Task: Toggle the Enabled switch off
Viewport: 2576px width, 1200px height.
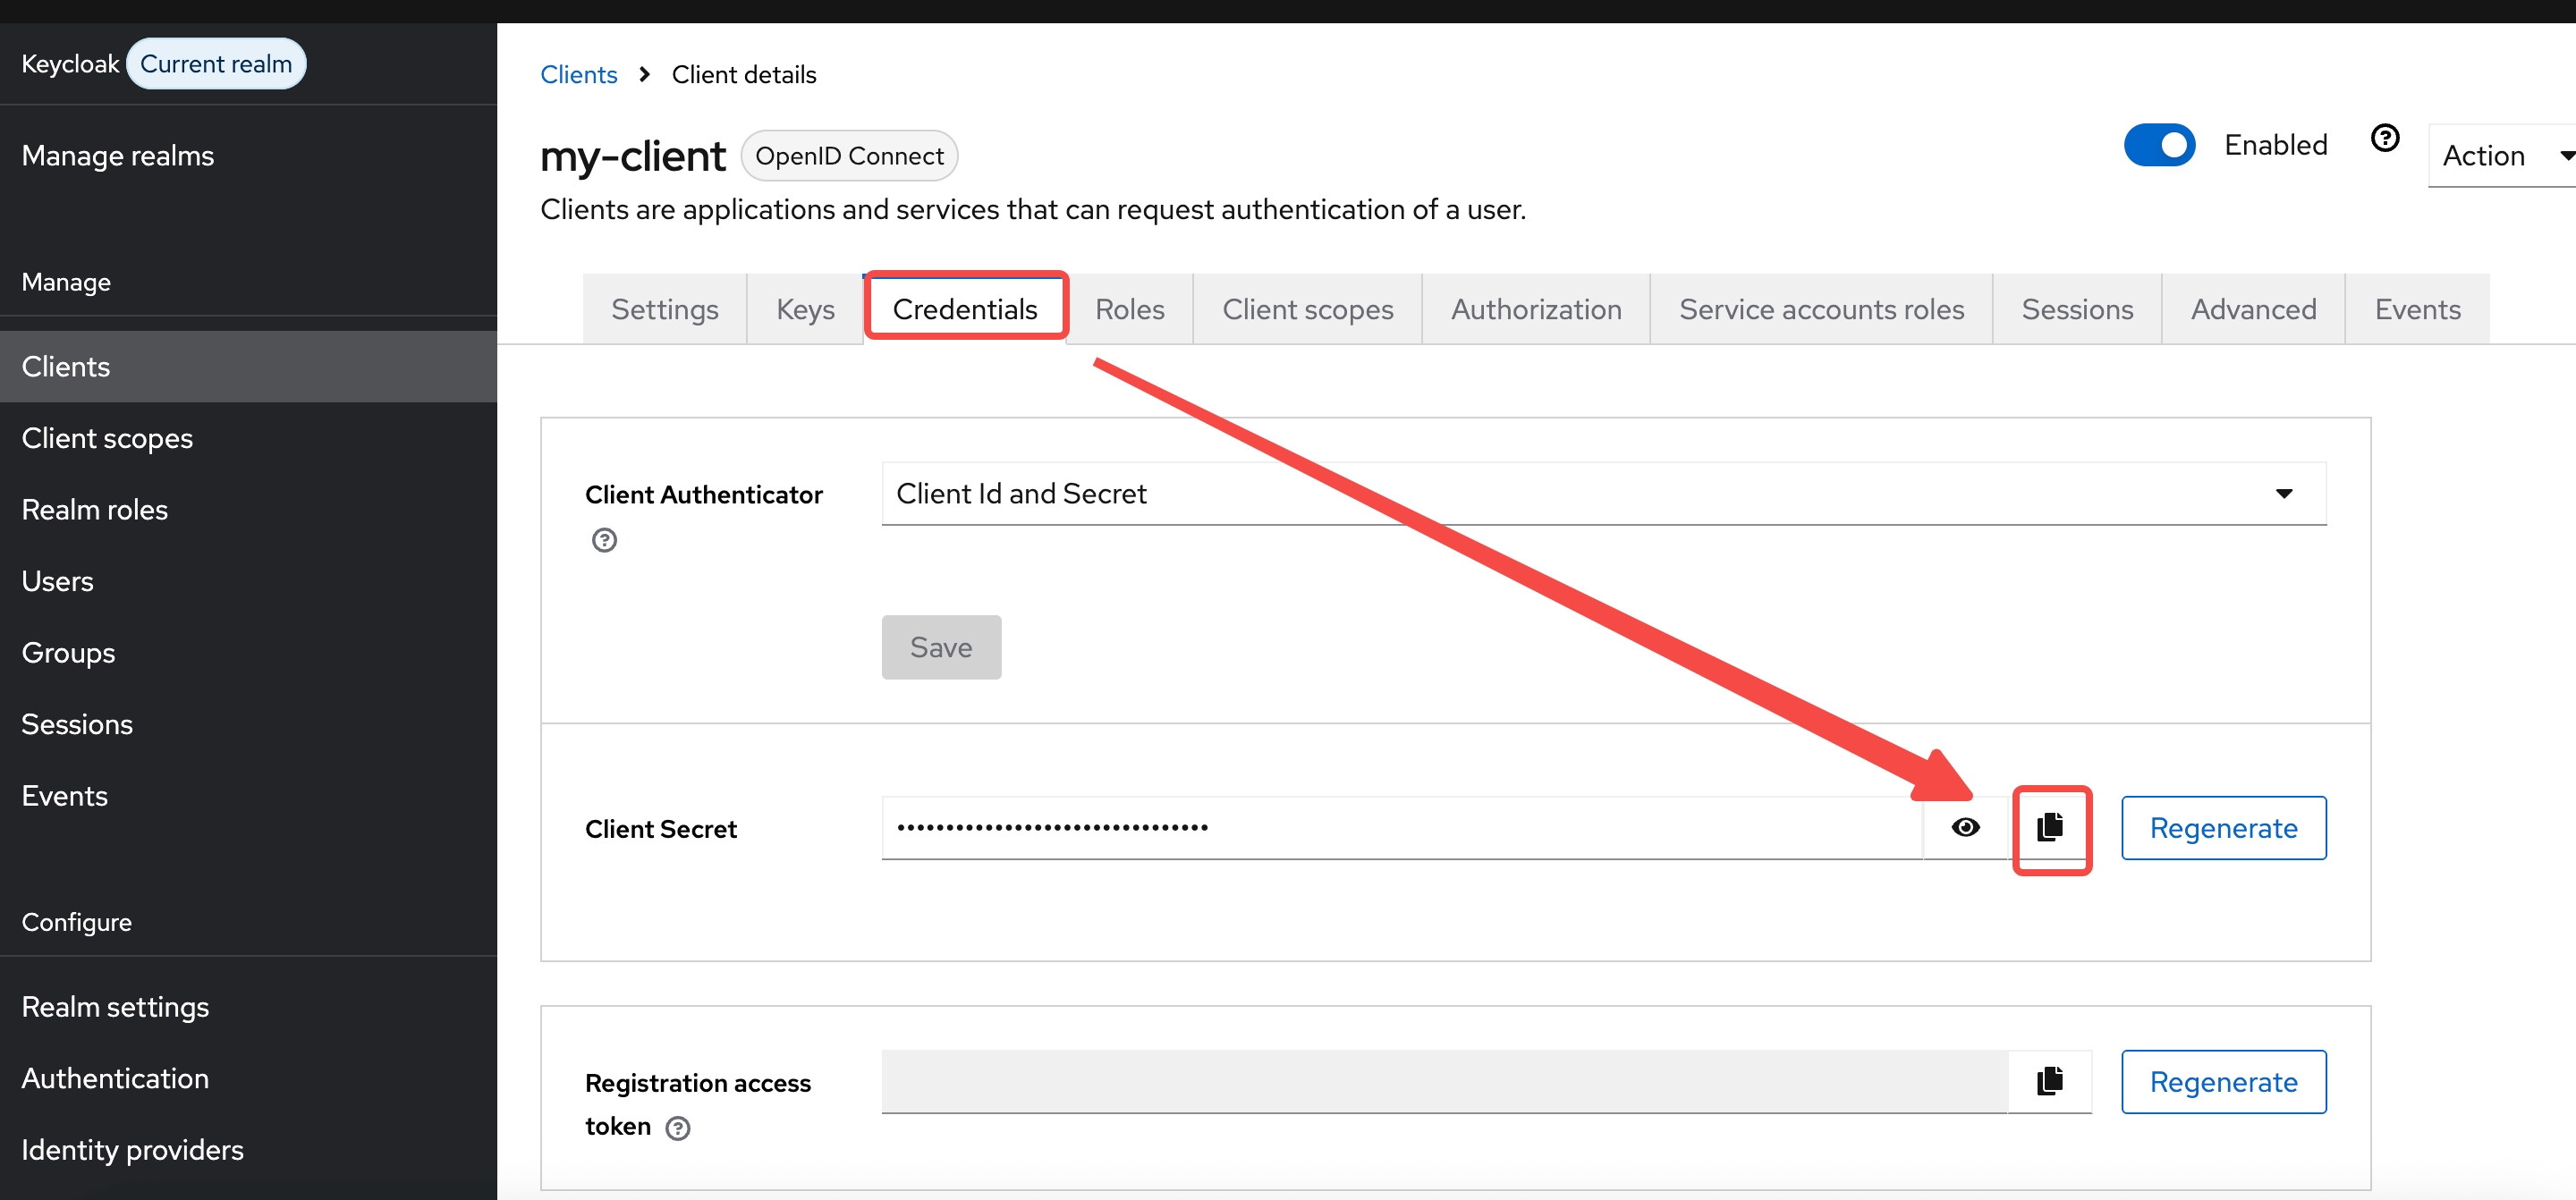Action: click(2159, 145)
